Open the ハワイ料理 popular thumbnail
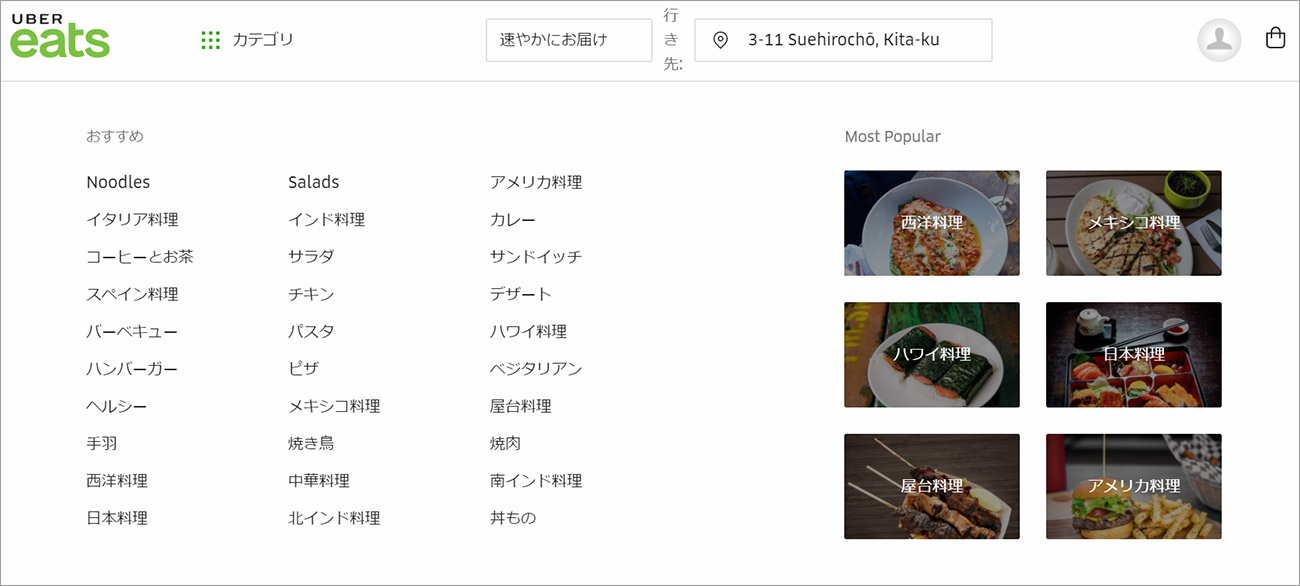The image size is (1300, 586). click(x=932, y=355)
